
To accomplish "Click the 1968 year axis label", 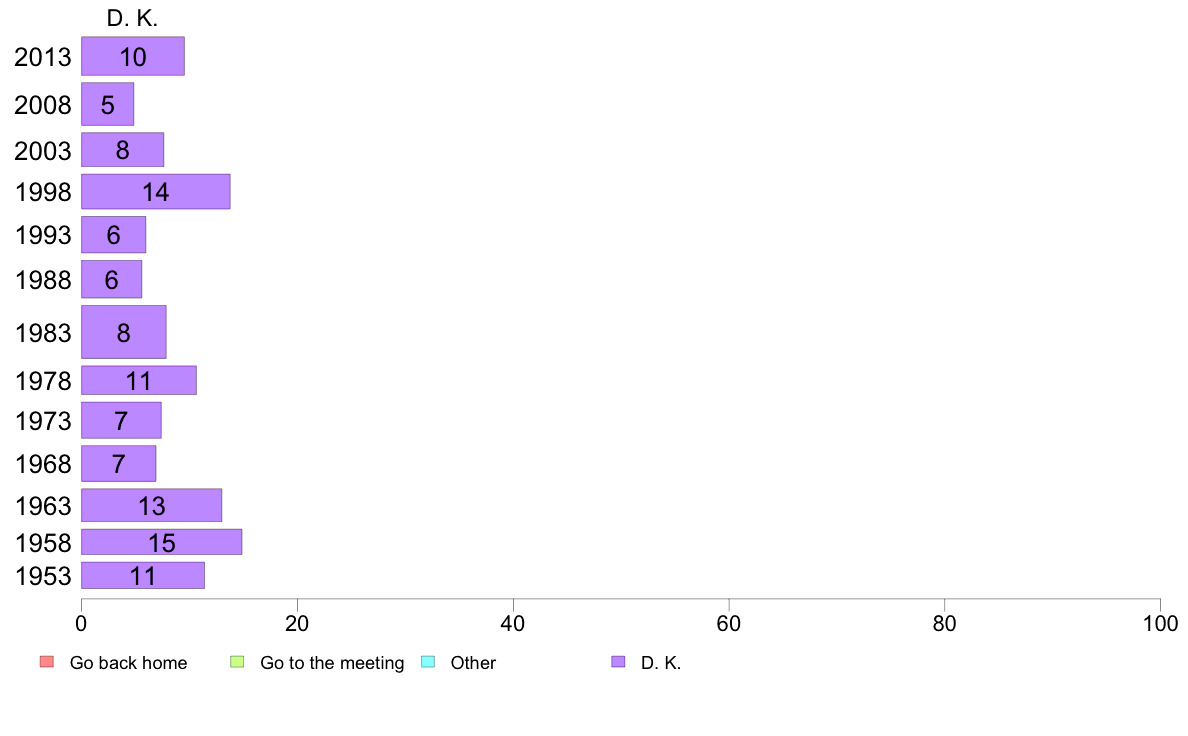I will point(43,464).
